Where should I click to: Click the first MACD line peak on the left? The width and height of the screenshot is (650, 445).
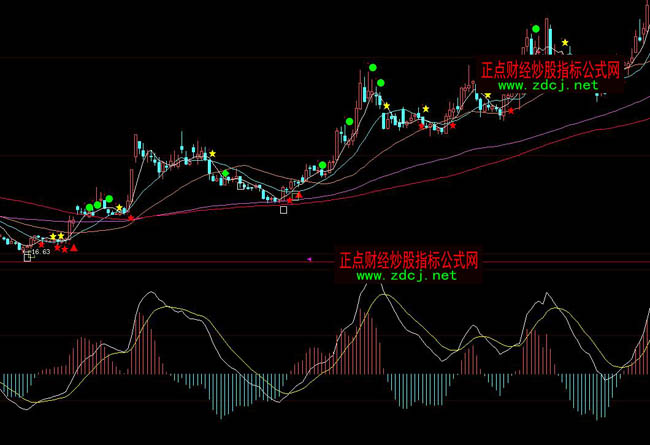(150, 294)
